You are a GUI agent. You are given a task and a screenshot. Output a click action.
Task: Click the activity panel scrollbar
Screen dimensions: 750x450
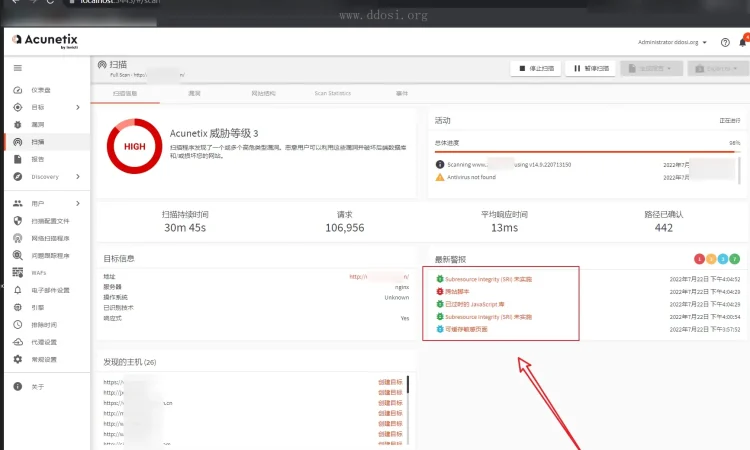(739, 170)
